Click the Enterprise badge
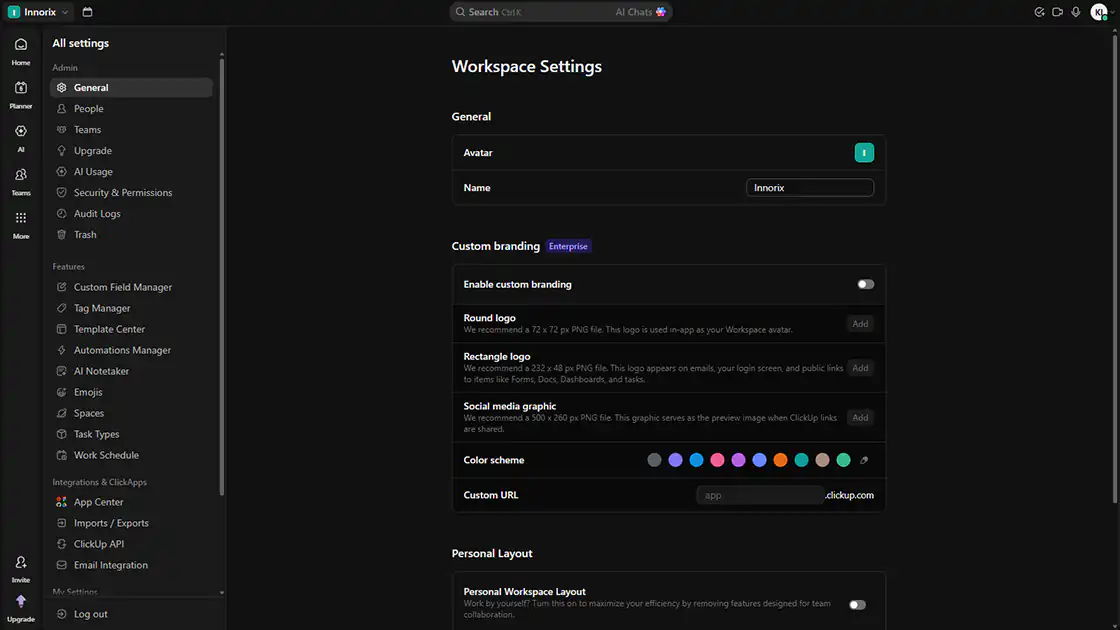 pyautogui.click(x=568, y=246)
